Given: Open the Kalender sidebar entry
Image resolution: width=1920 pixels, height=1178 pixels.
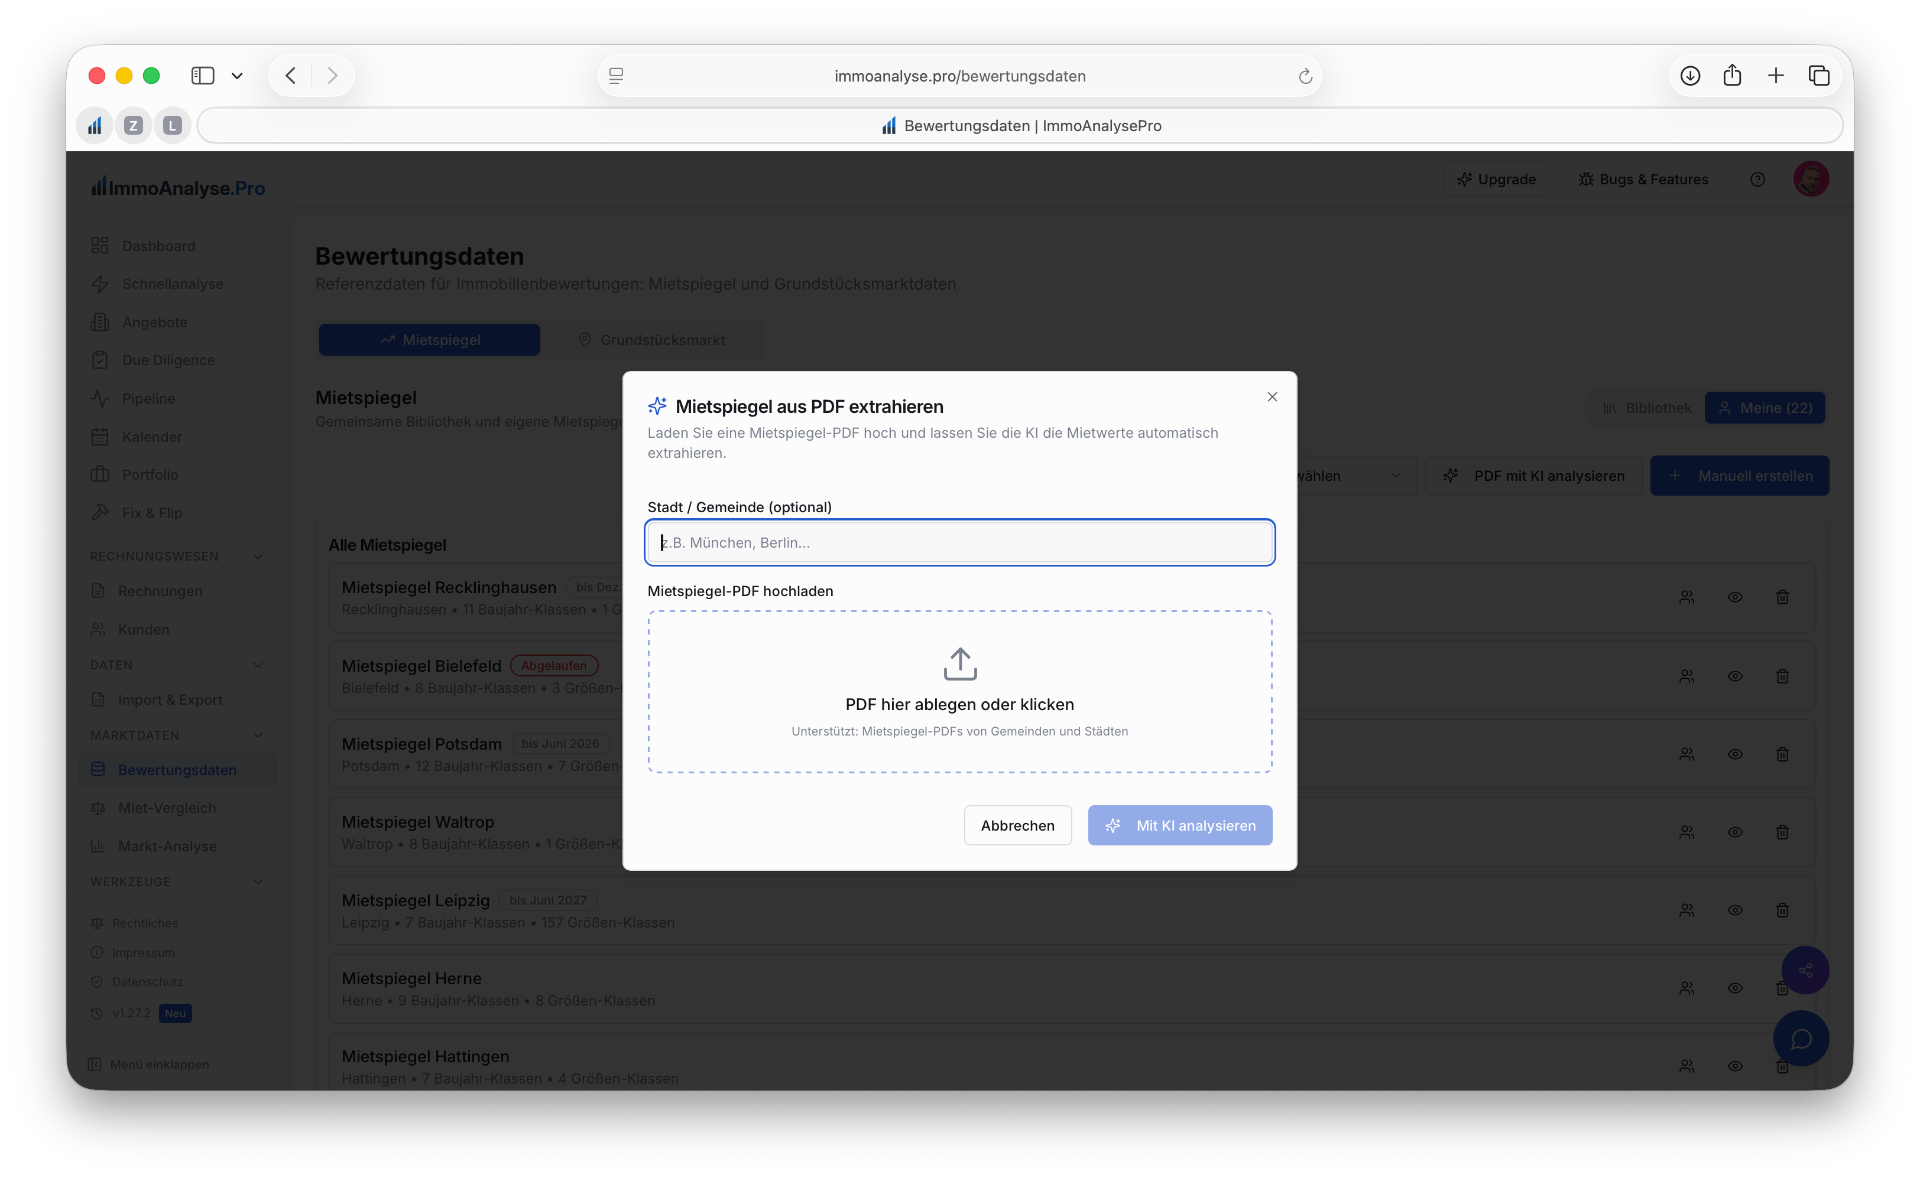Looking at the screenshot, I should tap(152, 437).
